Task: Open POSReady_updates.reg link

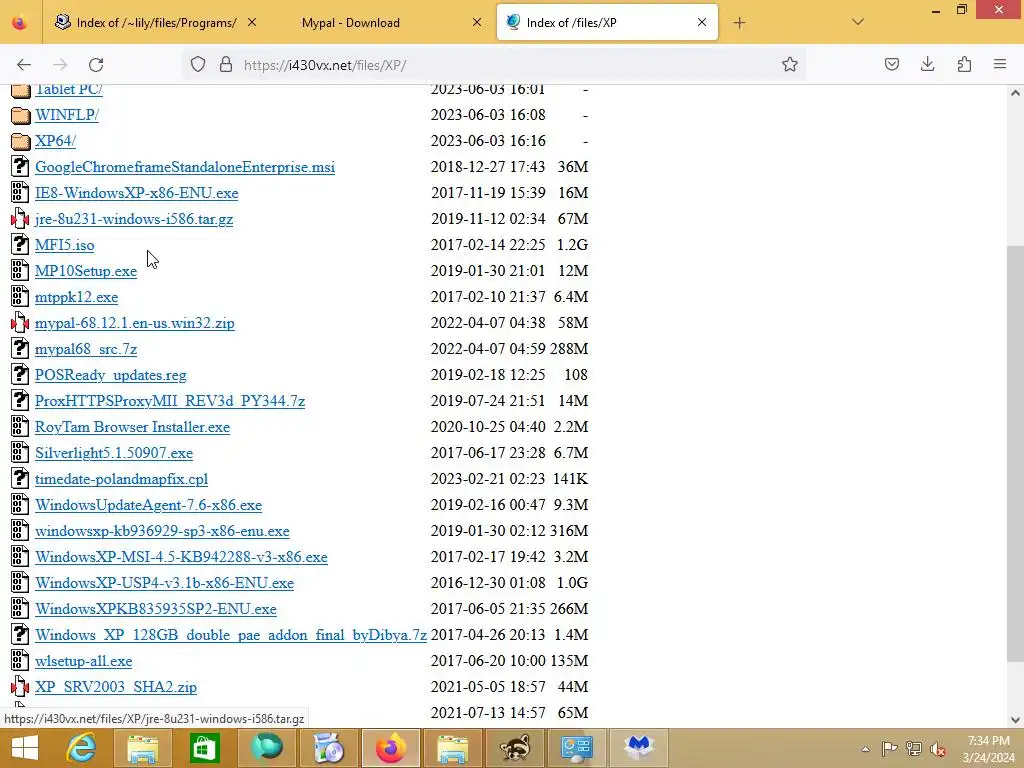Action: pyautogui.click(x=110, y=376)
